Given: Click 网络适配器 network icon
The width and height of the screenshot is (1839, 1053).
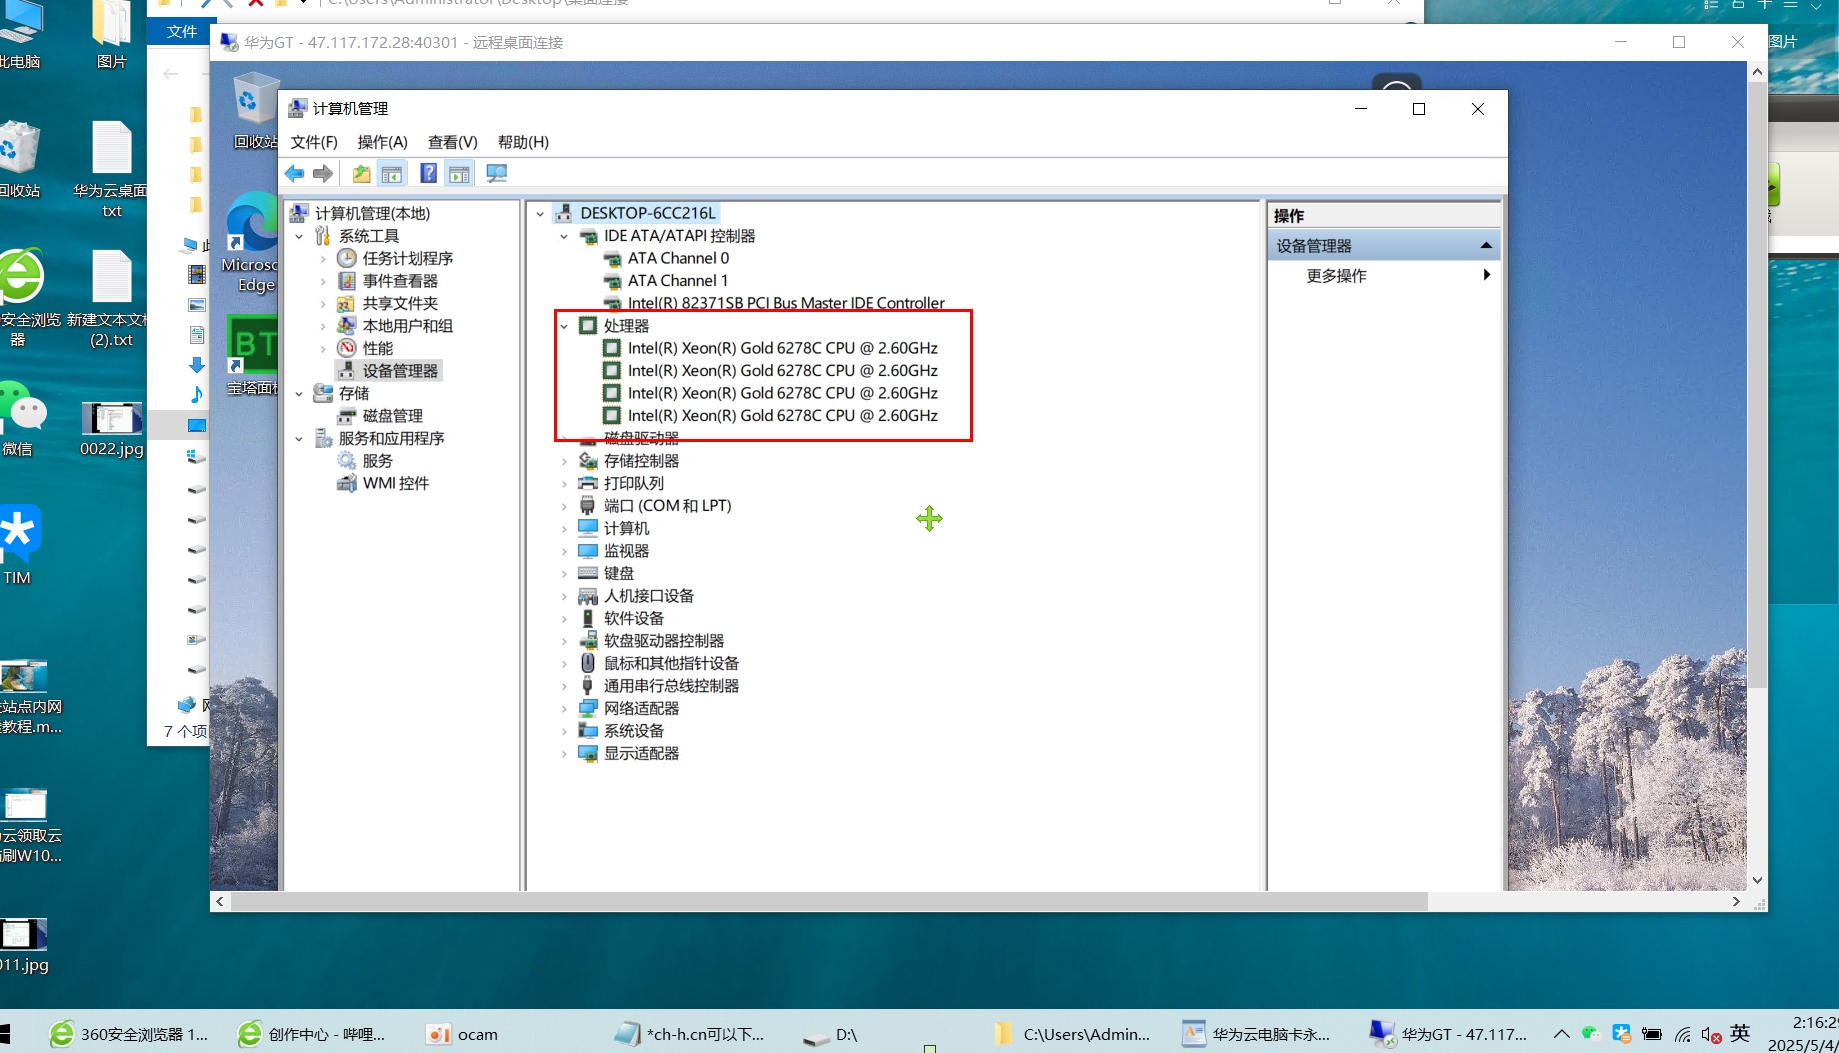Looking at the screenshot, I should point(588,708).
